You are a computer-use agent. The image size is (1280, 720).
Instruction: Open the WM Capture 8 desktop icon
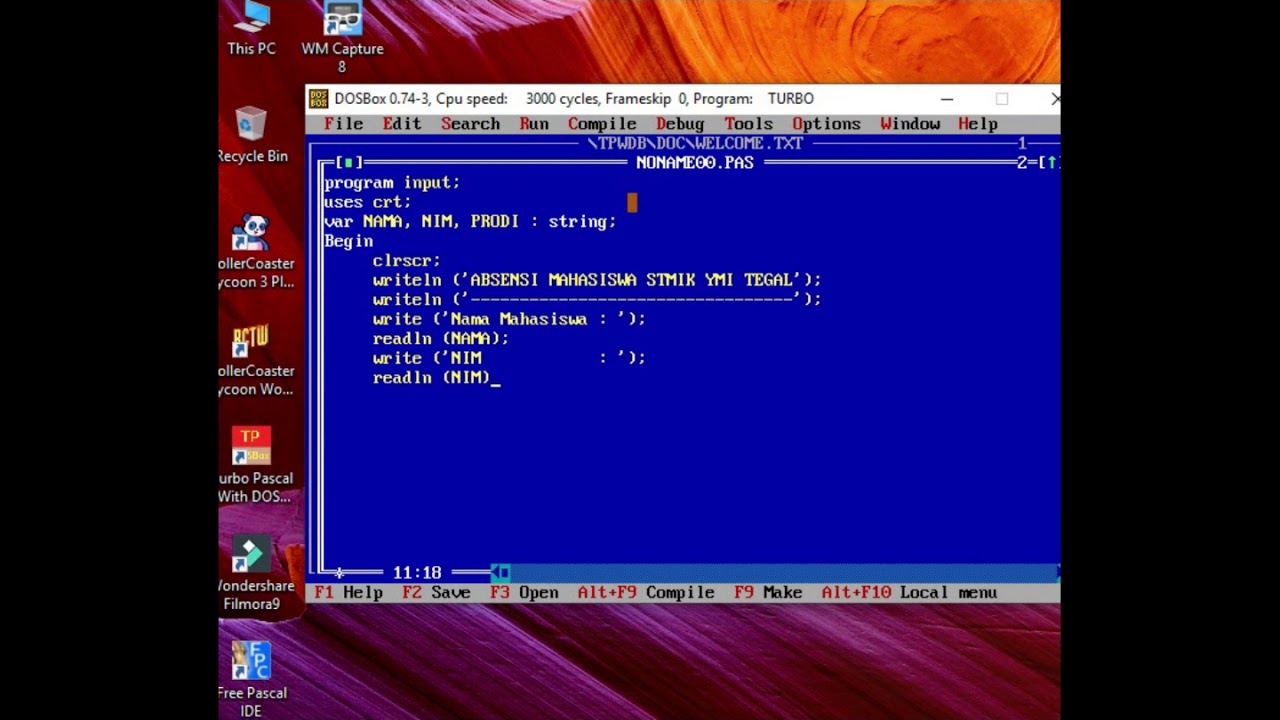click(342, 37)
